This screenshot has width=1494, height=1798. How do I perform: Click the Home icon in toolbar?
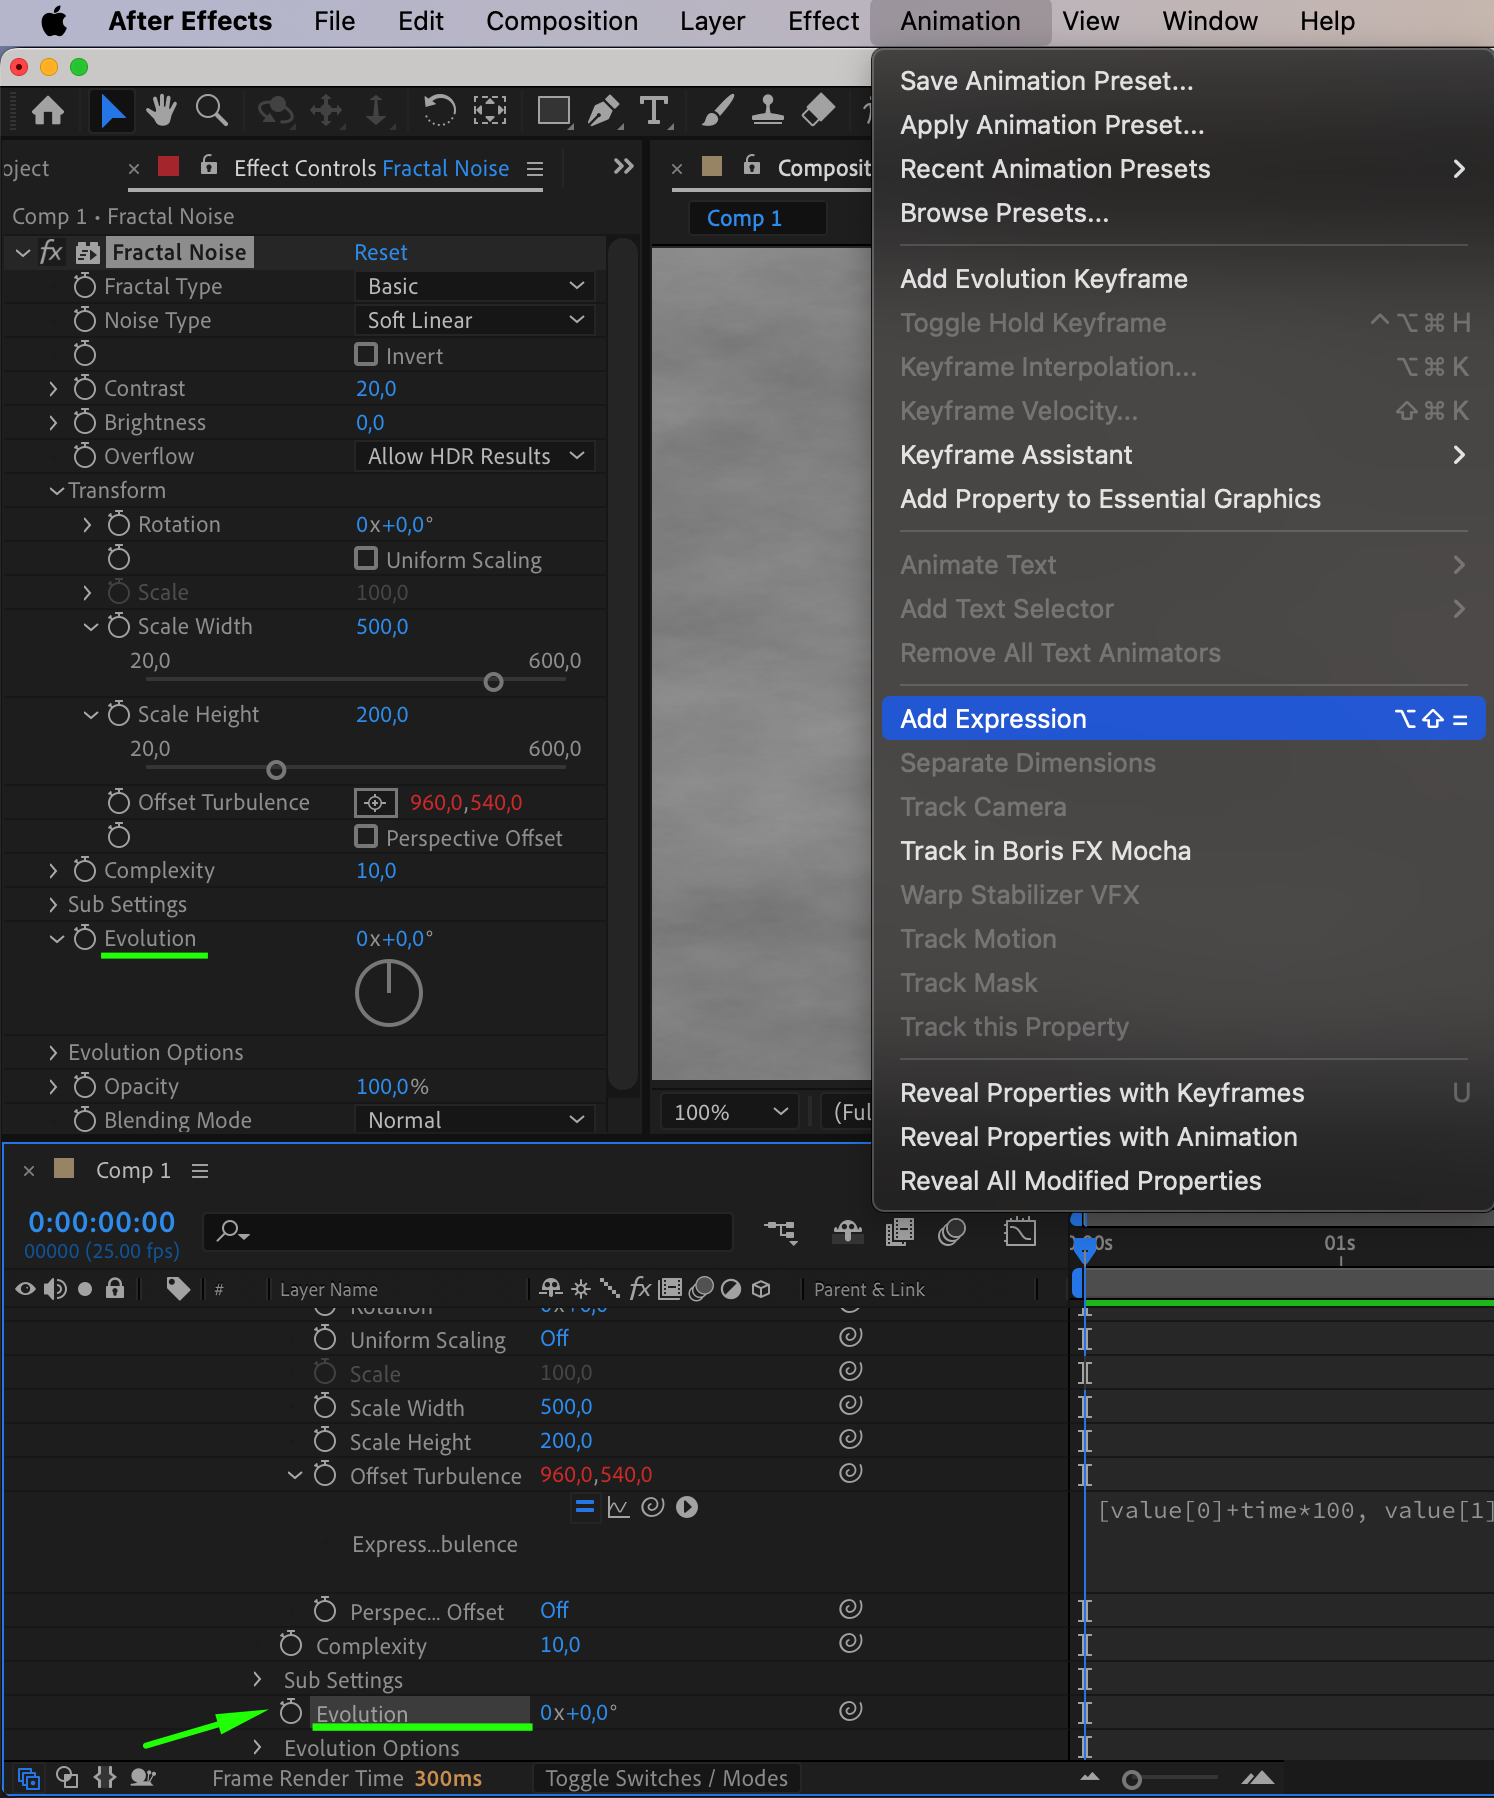48,110
